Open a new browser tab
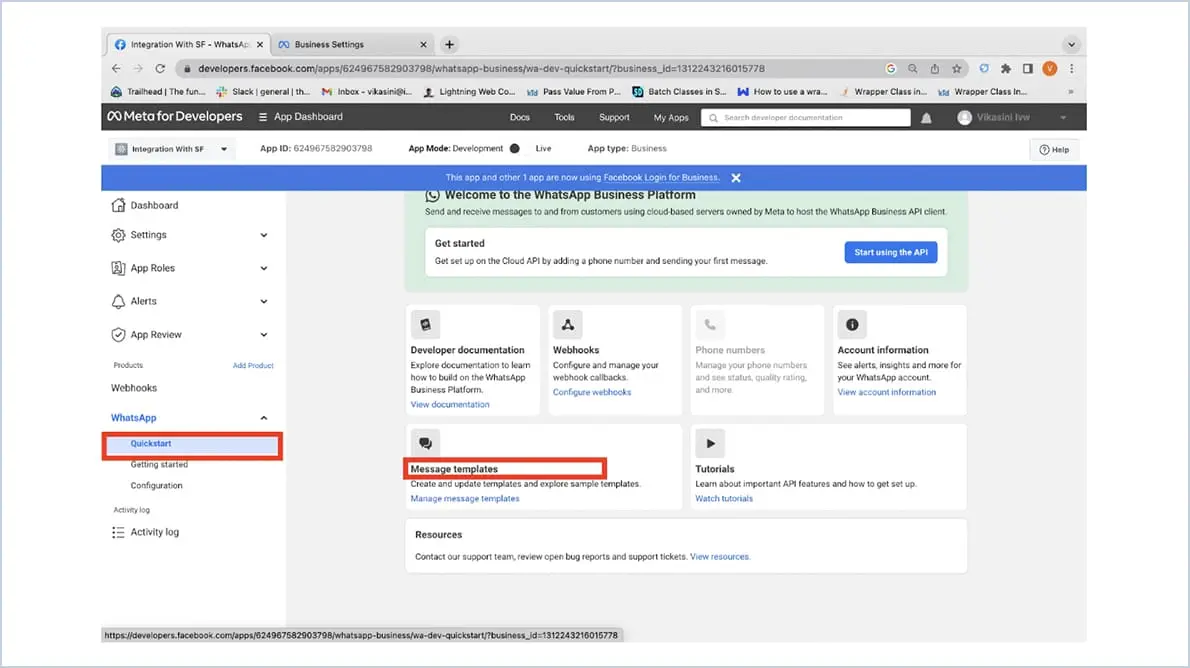 (449, 44)
